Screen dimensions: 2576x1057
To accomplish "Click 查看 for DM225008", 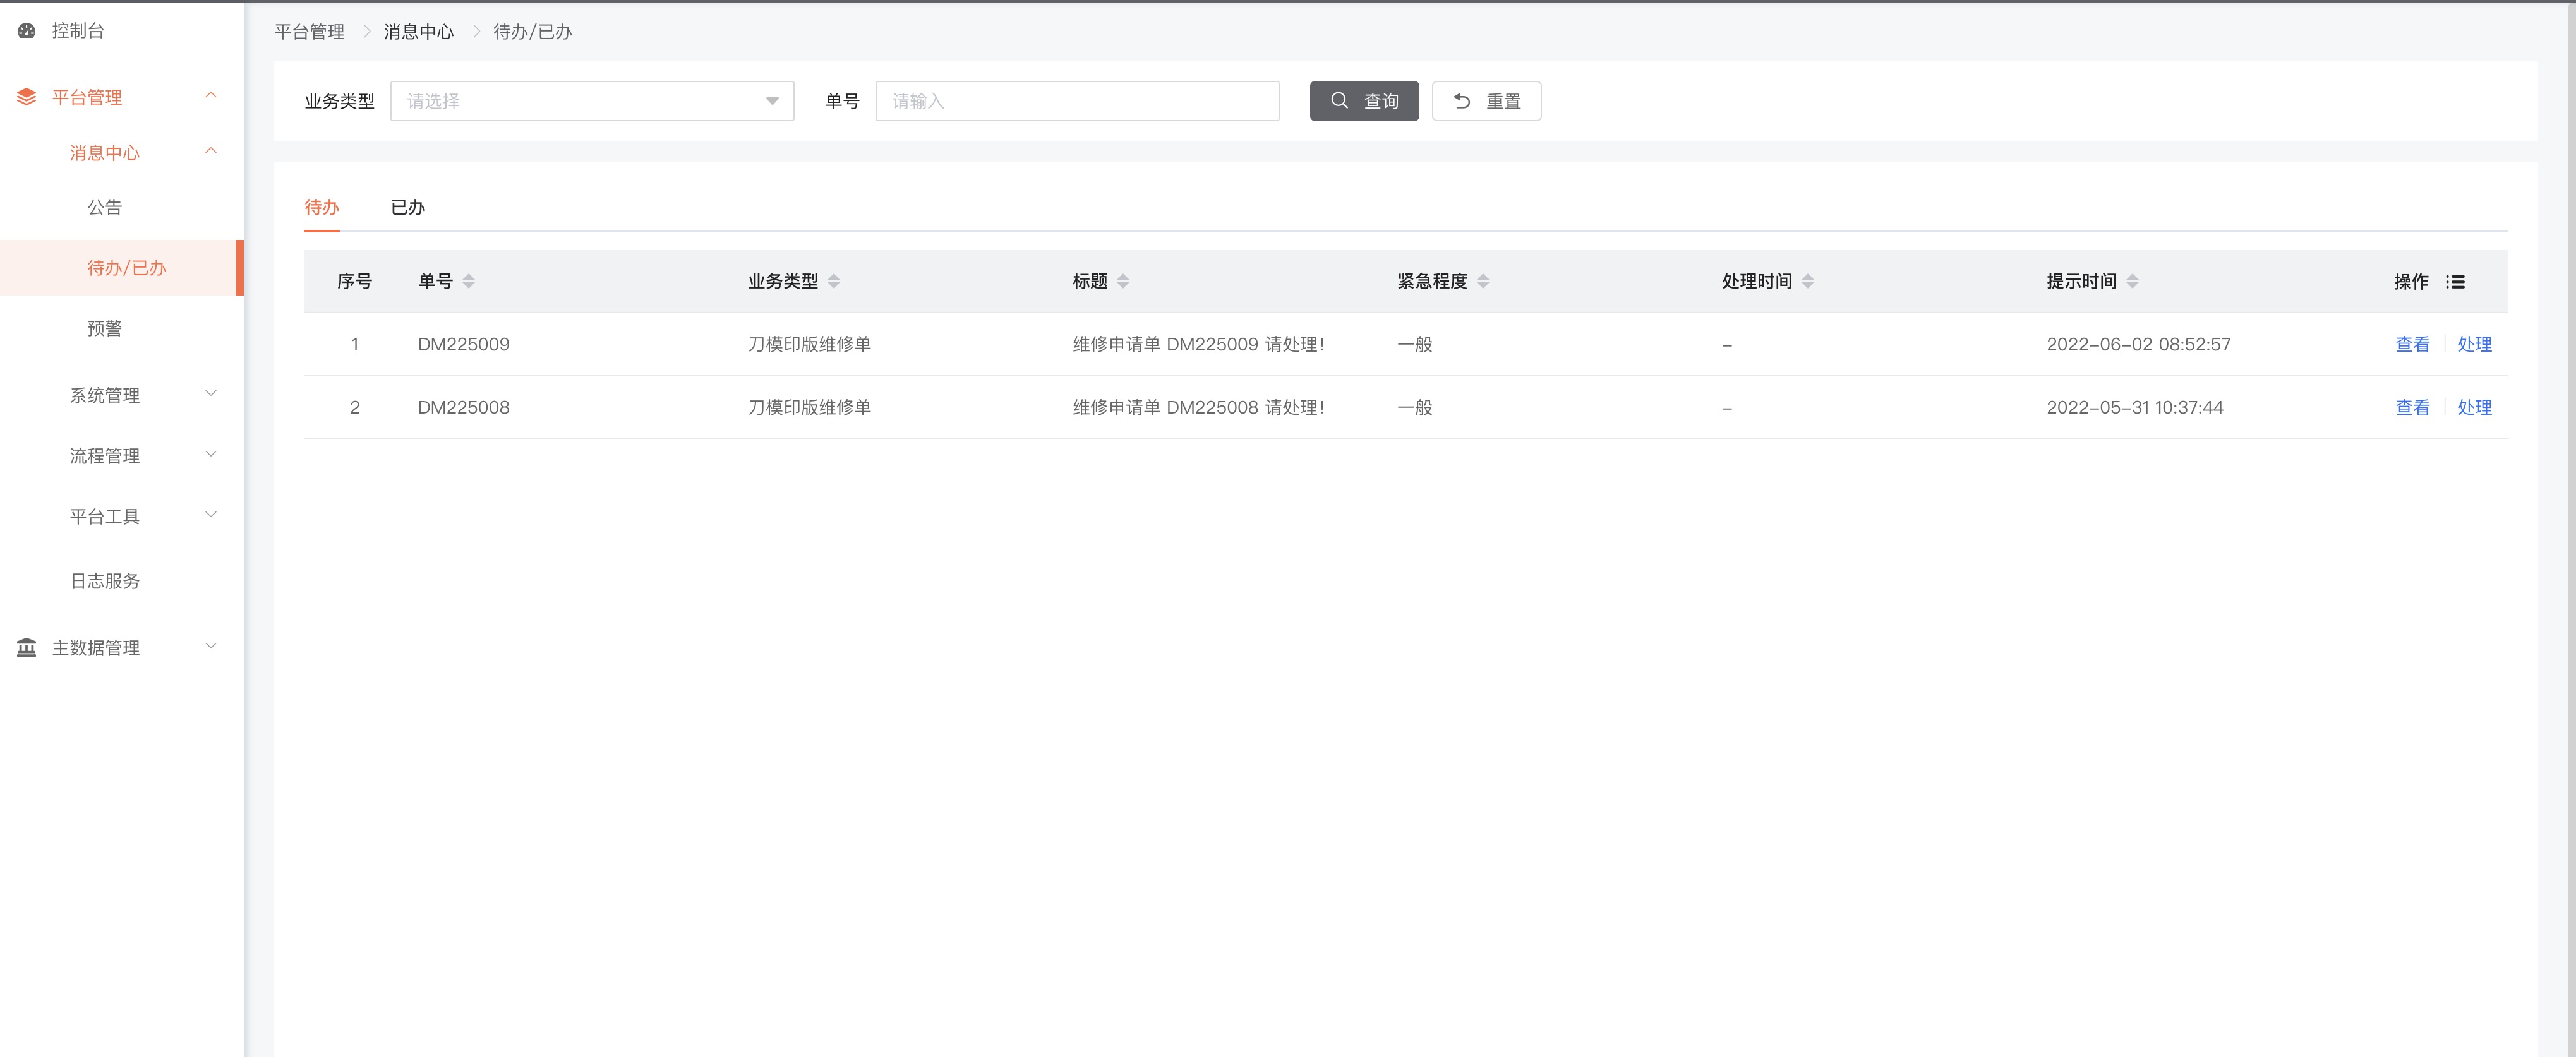I will pos(2412,407).
